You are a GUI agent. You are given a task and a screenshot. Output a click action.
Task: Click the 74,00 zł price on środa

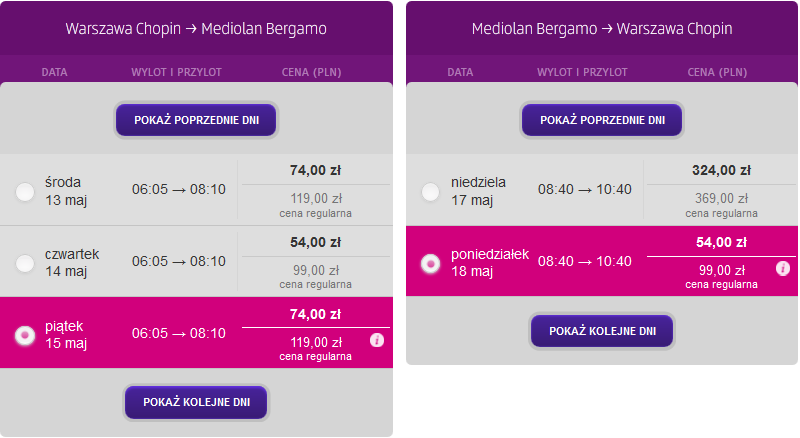(315, 170)
